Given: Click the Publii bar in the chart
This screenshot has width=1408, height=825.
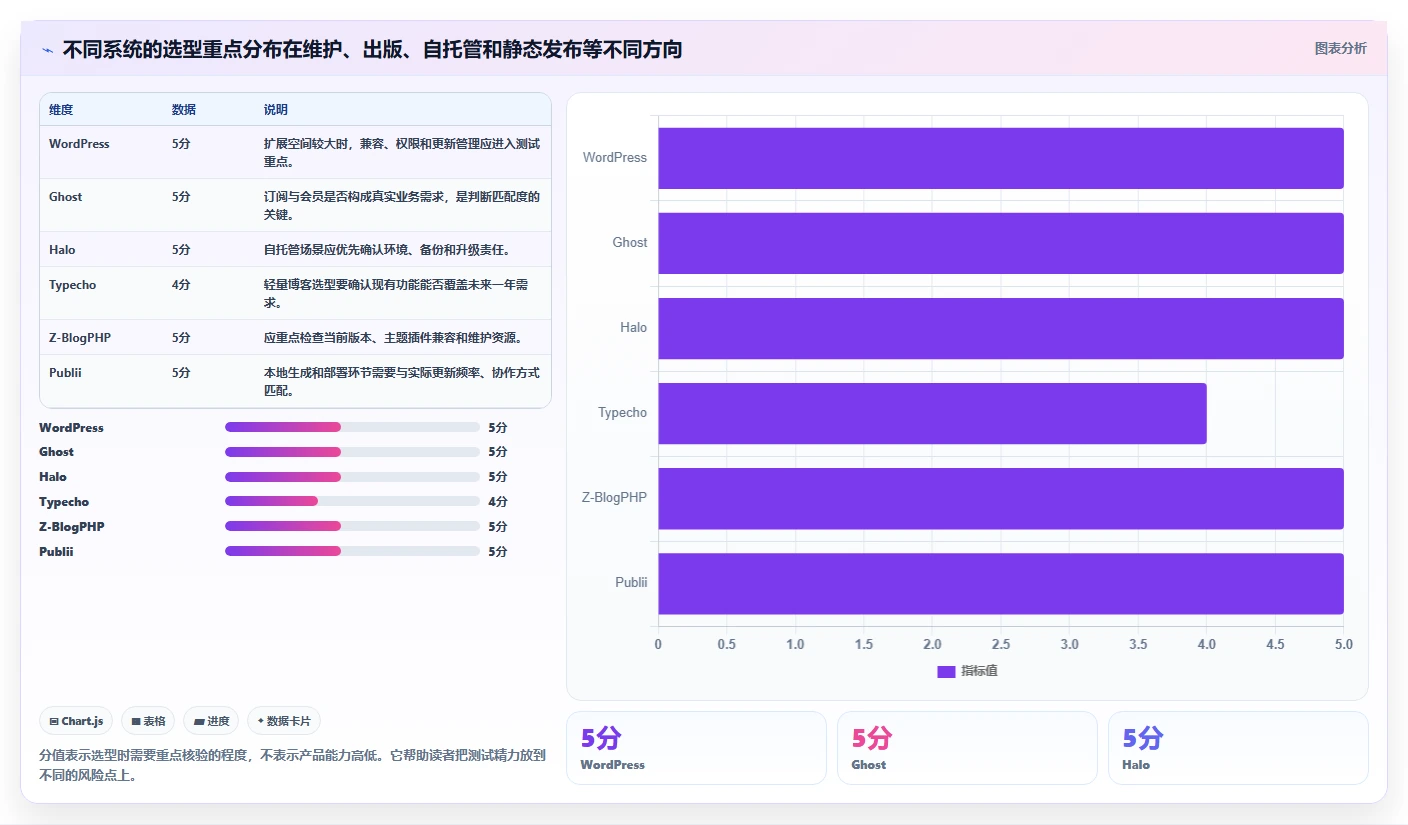Looking at the screenshot, I should pyautogui.click(x=1001, y=583).
